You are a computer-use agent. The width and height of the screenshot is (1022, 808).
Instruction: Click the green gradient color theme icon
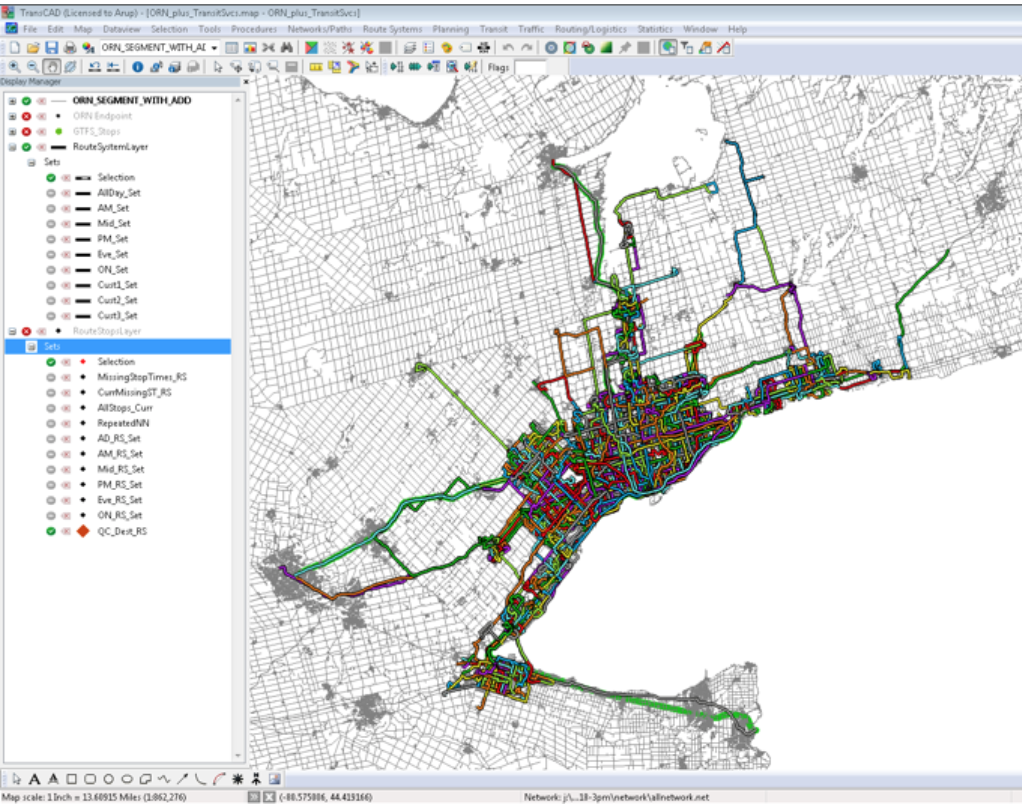(606, 48)
